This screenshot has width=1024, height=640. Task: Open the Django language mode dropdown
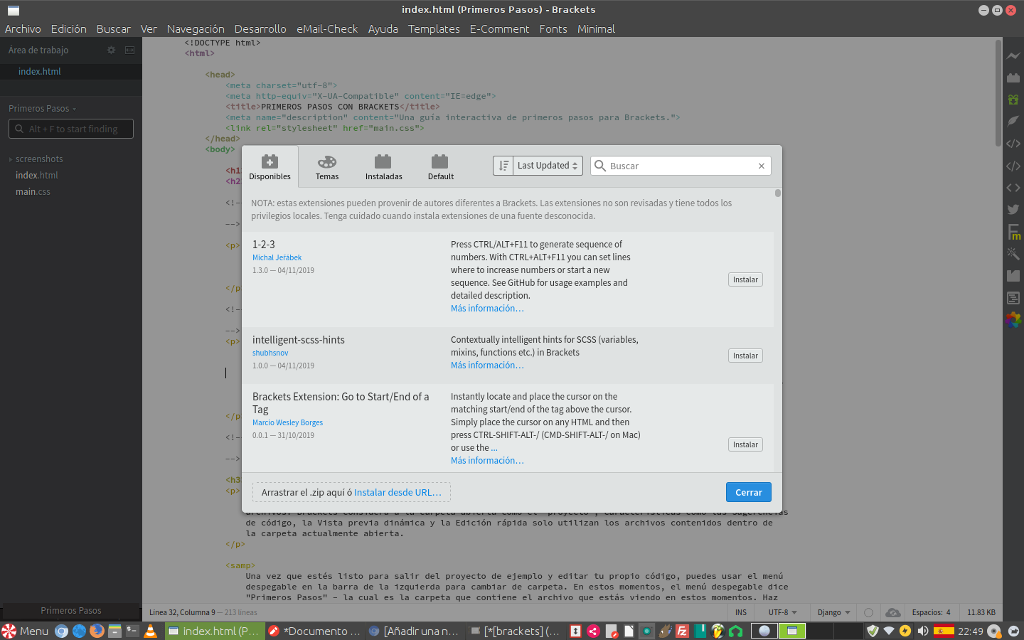coord(832,612)
